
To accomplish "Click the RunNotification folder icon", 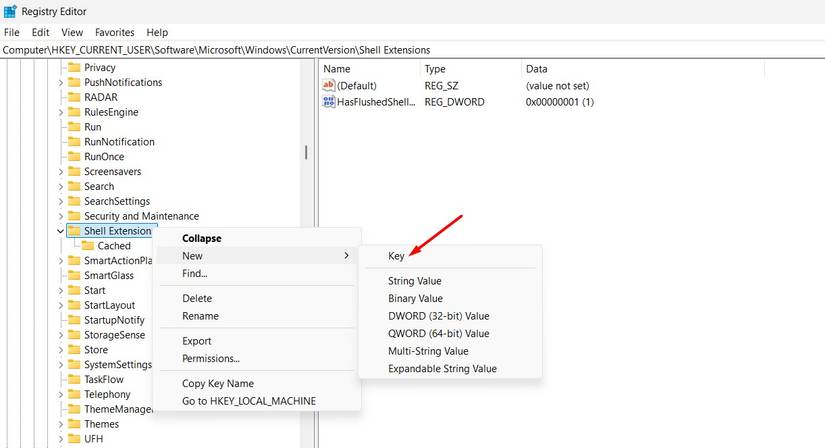I will point(74,142).
